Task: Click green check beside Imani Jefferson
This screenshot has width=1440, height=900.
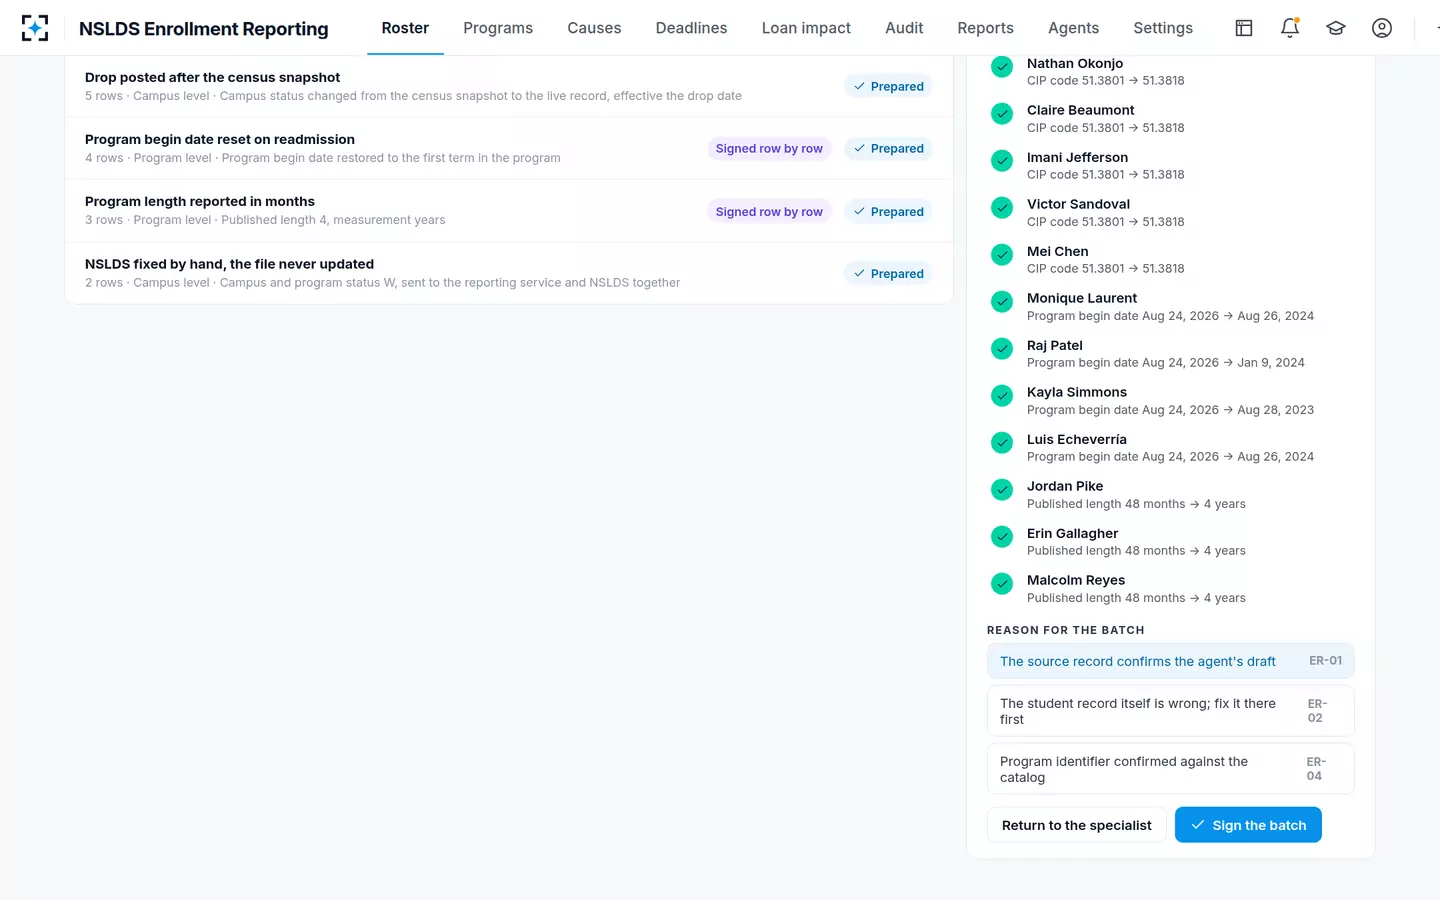Action: click(1002, 161)
